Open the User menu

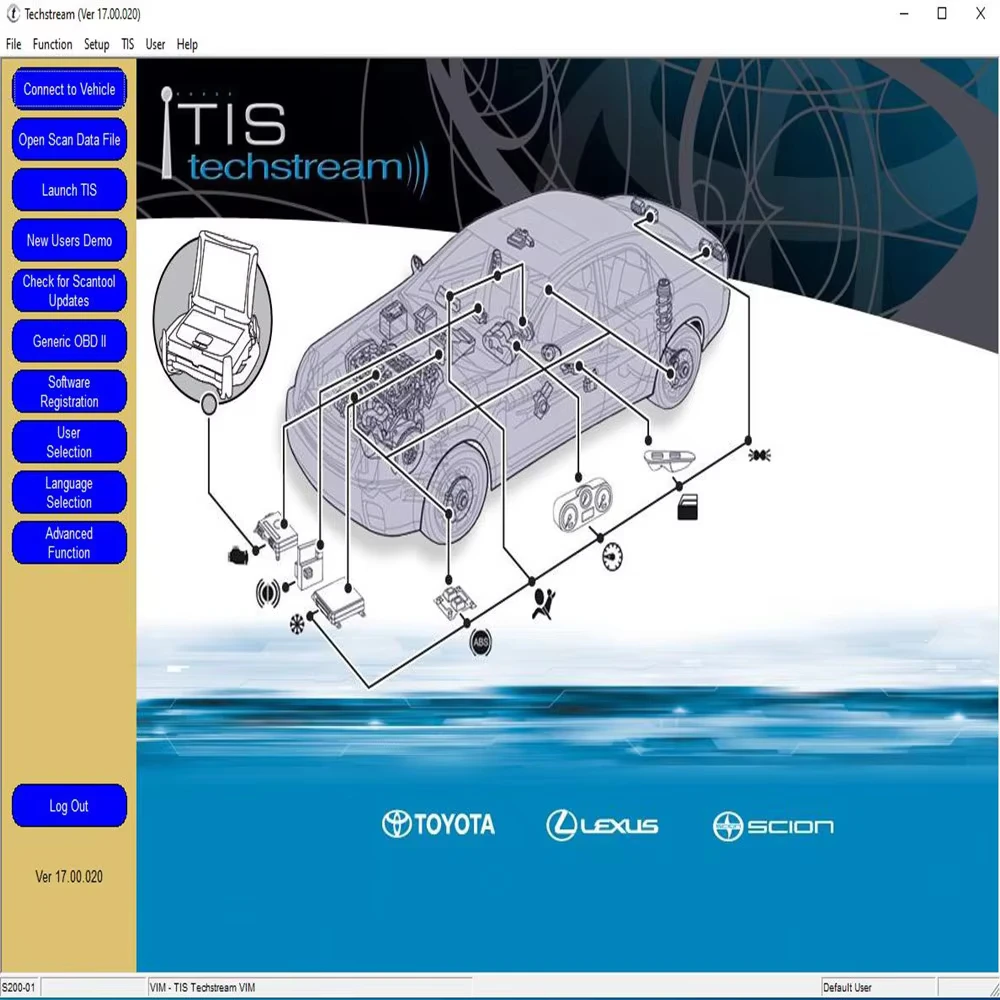point(155,44)
